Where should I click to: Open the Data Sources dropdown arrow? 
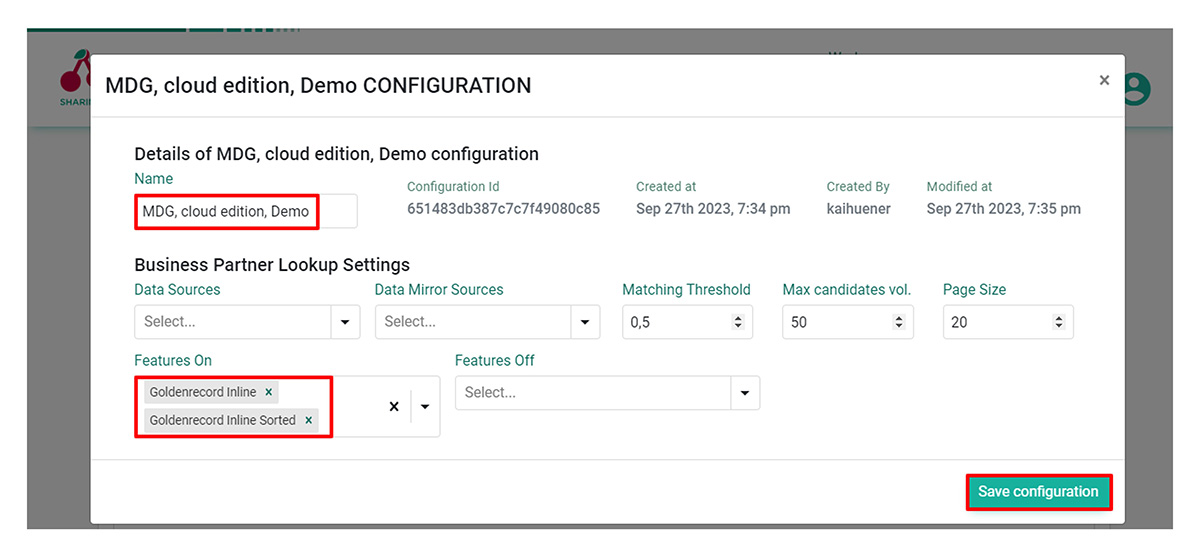pos(345,322)
